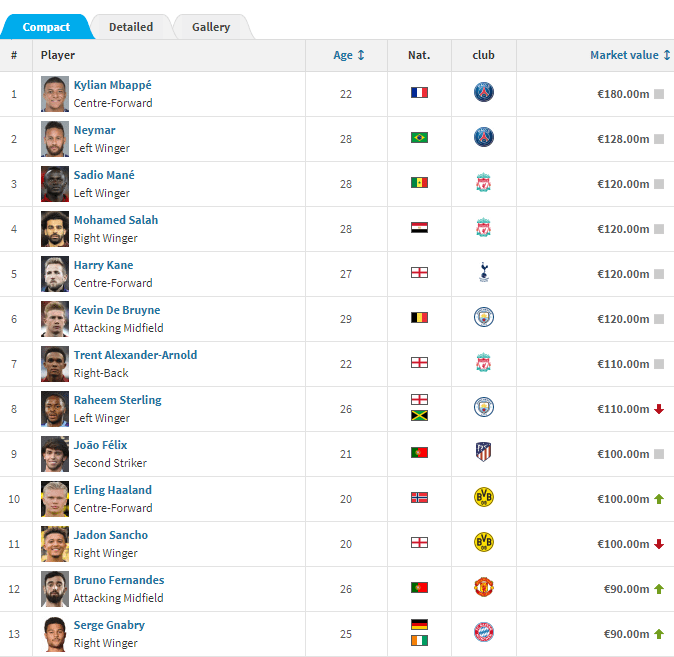Click Harry Kane's portrait thumbnail
The image size is (674, 657).
[55, 274]
